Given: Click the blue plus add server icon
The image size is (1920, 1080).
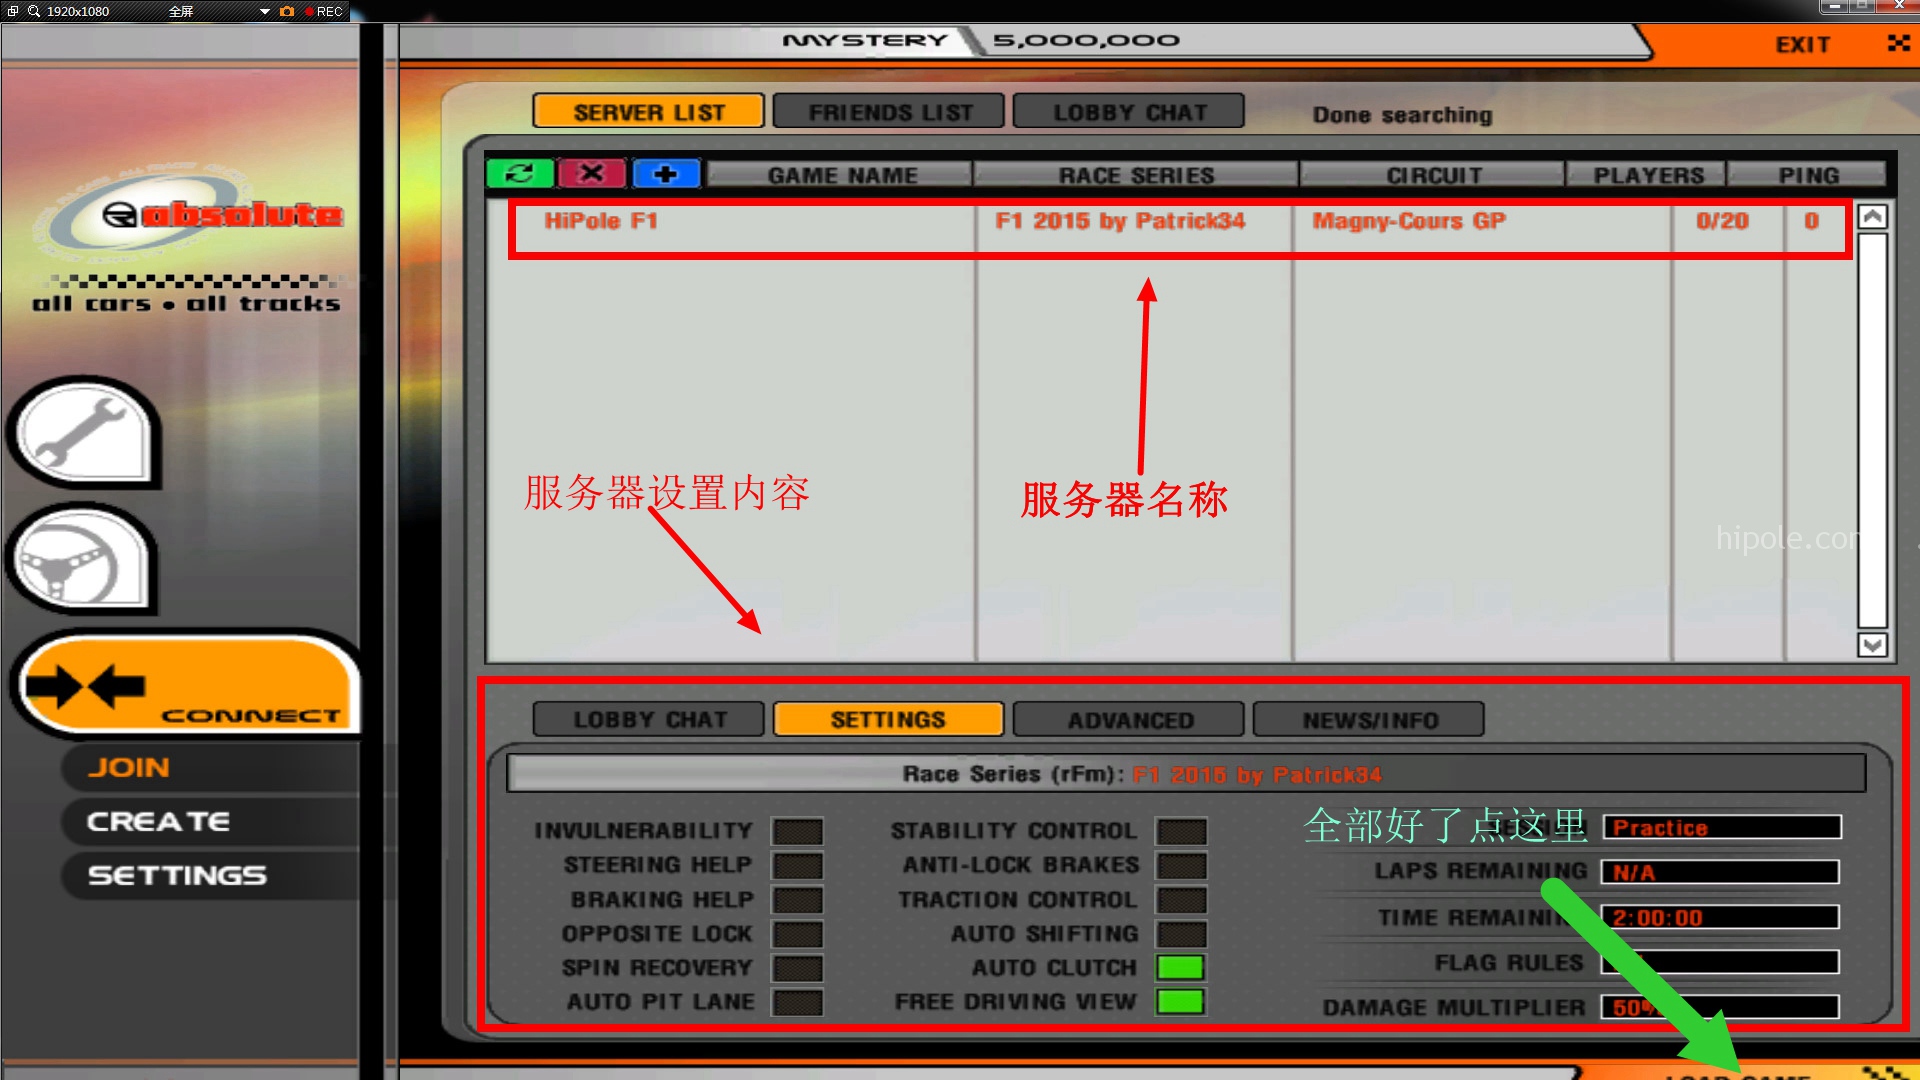Looking at the screenshot, I should pos(665,174).
